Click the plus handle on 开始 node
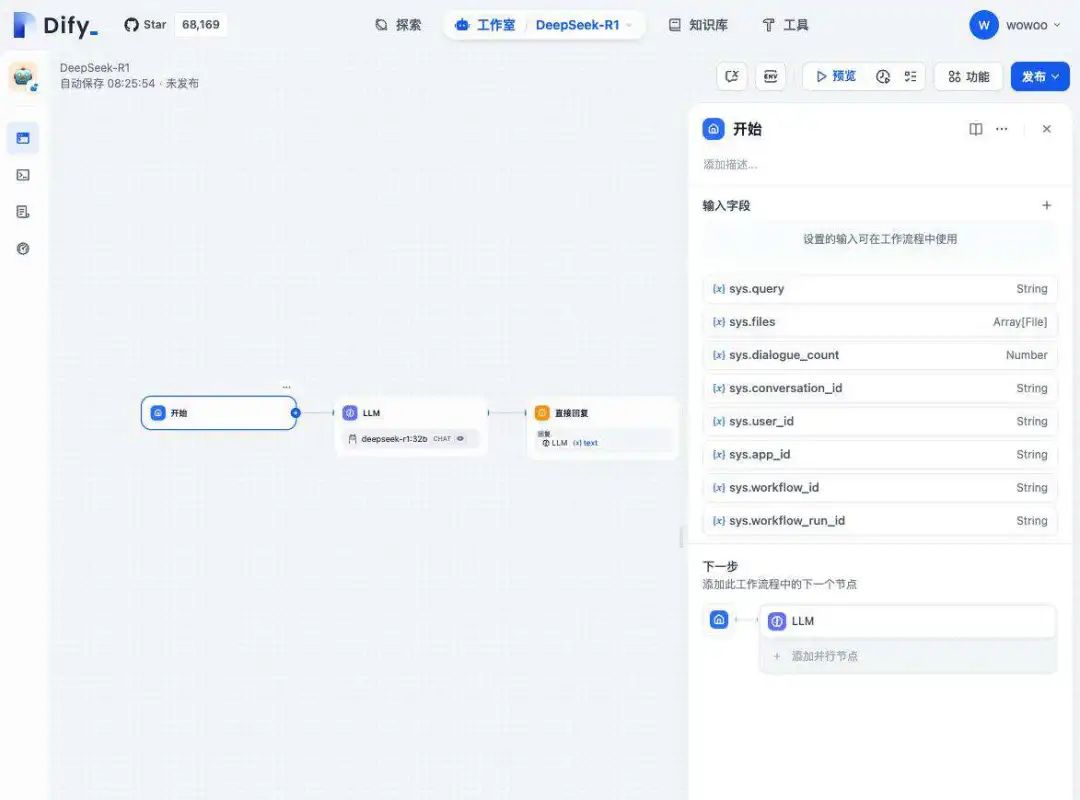The image size is (1080, 800). tap(295, 413)
